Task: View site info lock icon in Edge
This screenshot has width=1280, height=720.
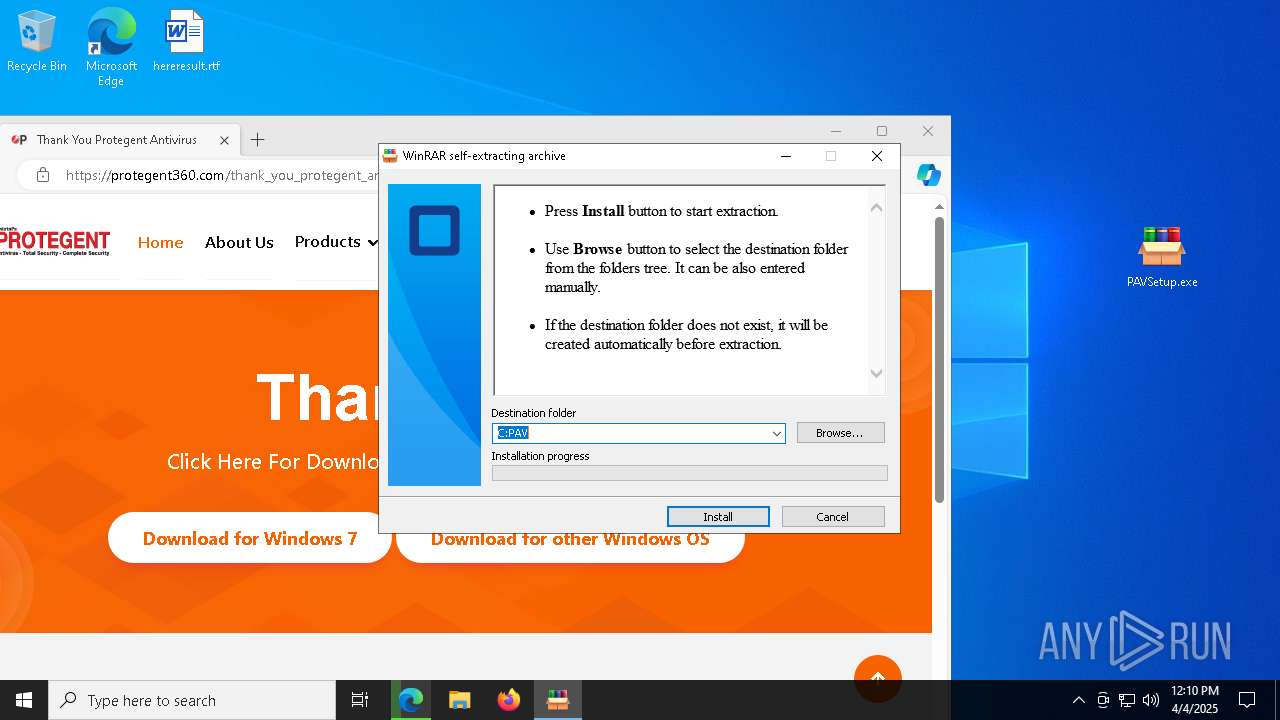Action: [42, 175]
